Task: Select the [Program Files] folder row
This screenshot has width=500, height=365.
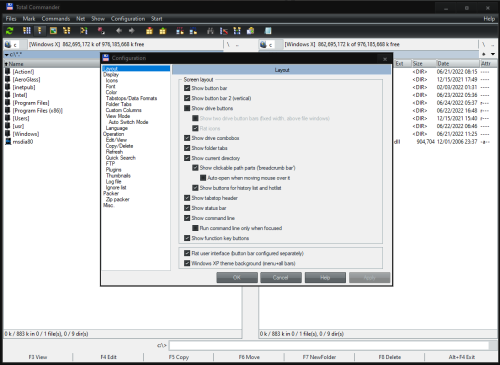Action: tap(31, 103)
